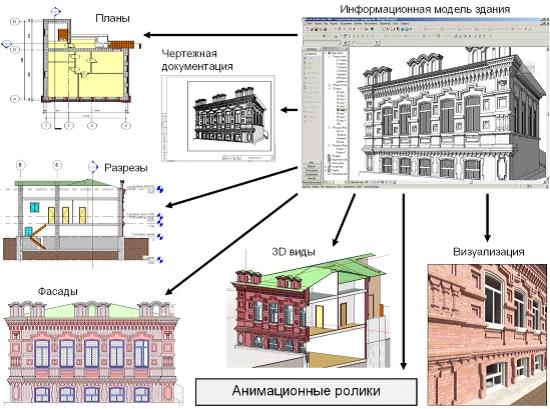This screenshot has height=409, width=550.
Task: Click the Информационная модель здания heading
Action: [x=425, y=9]
